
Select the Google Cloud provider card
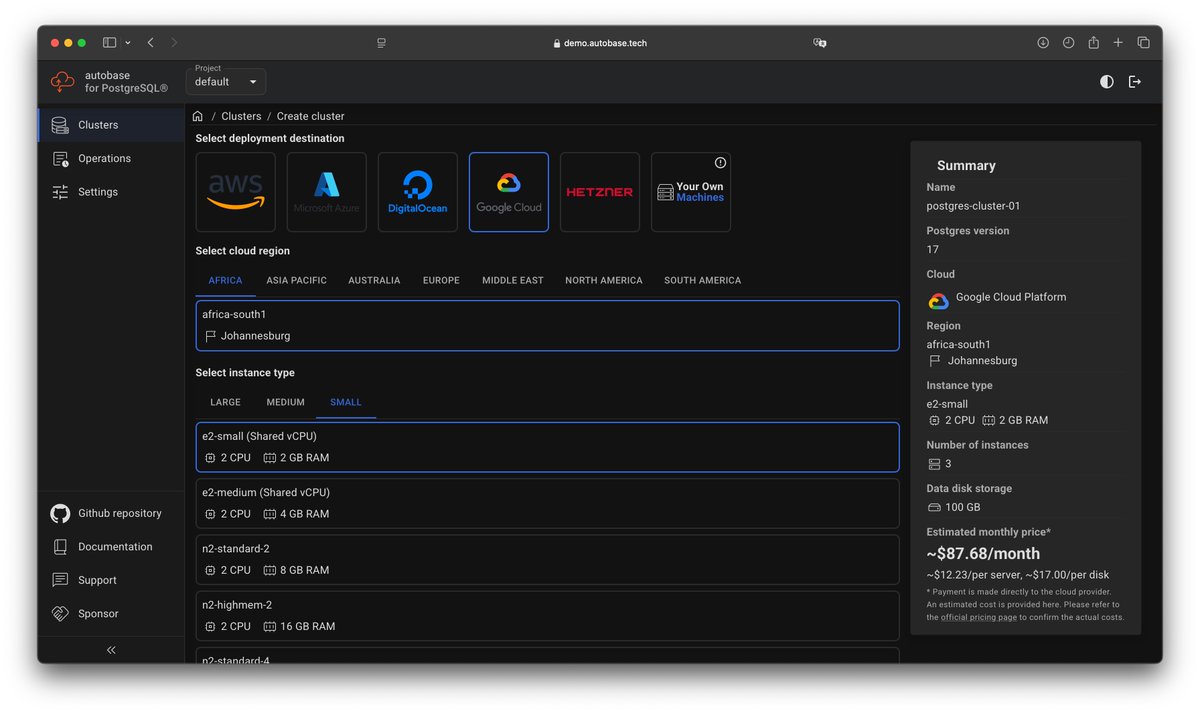point(509,192)
